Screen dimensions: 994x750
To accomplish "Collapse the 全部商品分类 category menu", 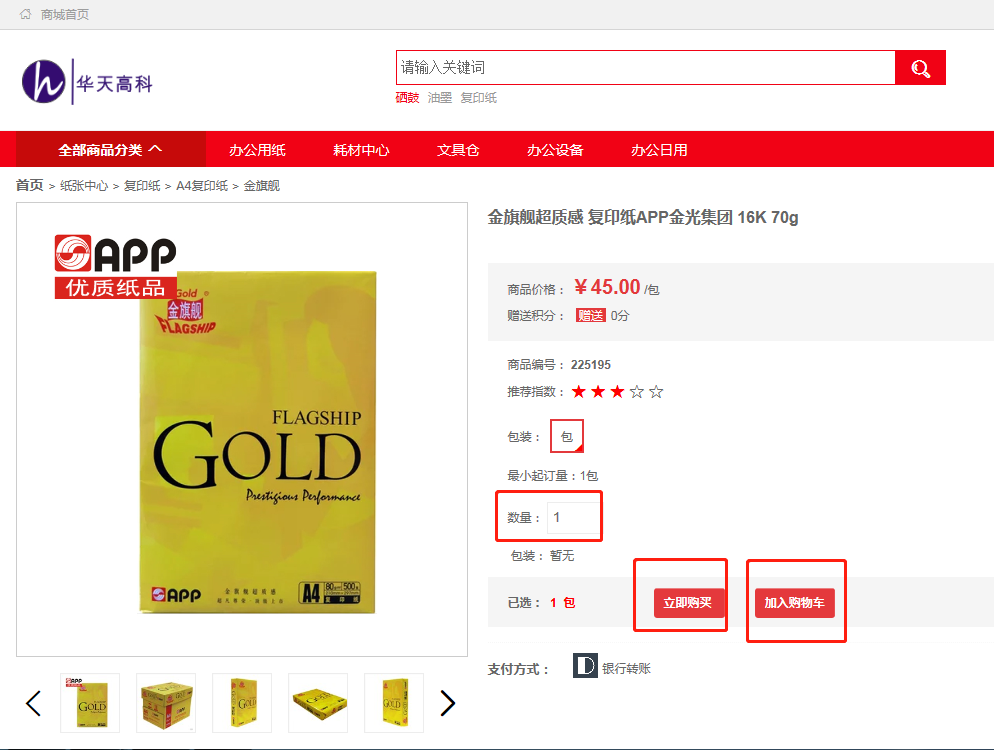I will click(110, 150).
